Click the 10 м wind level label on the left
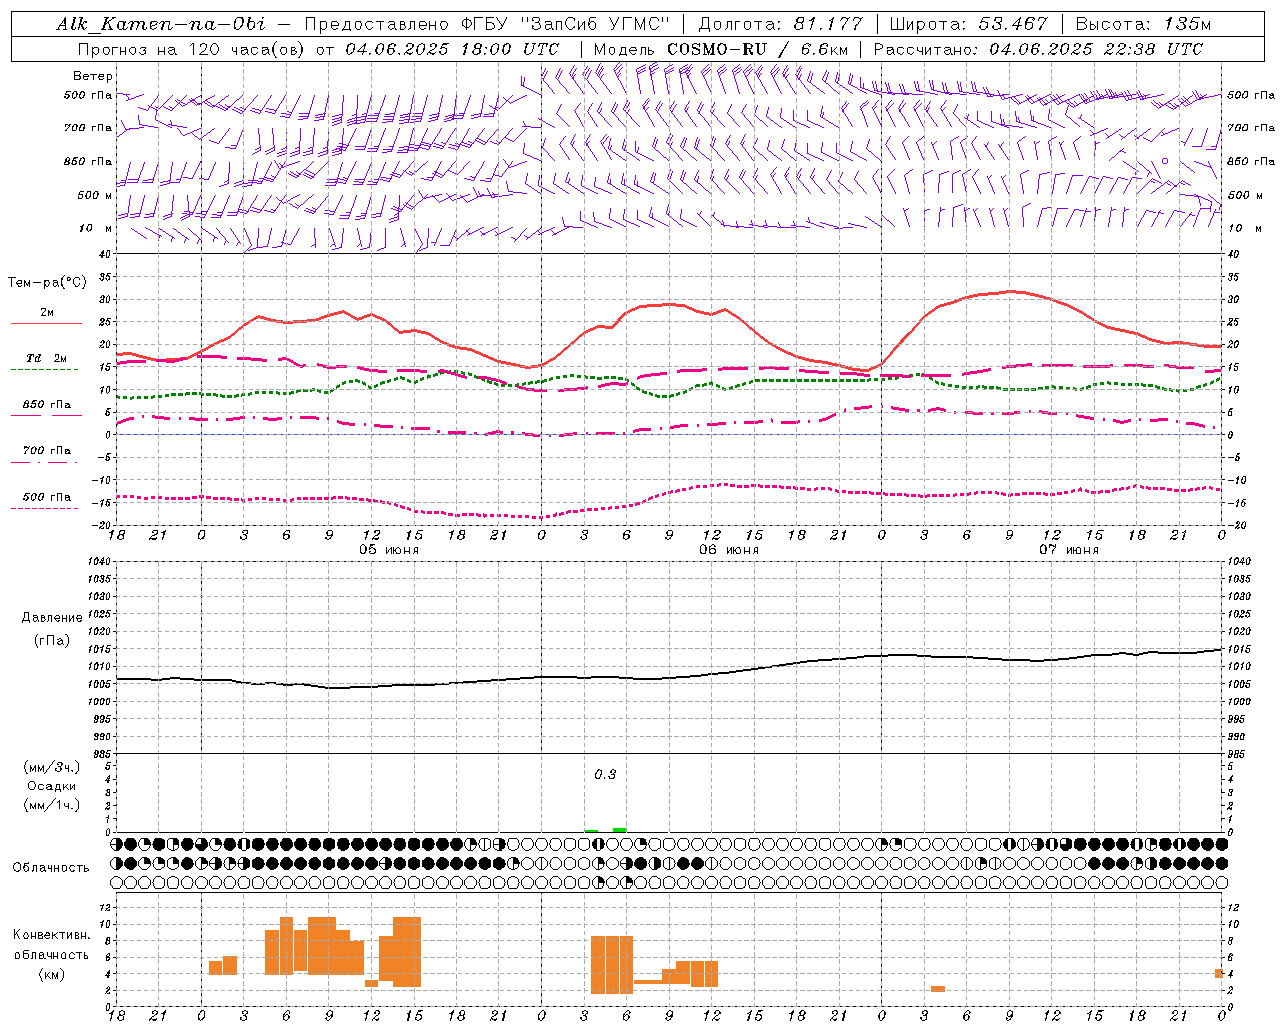The width and height of the screenshot is (1280, 1024). (97, 229)
